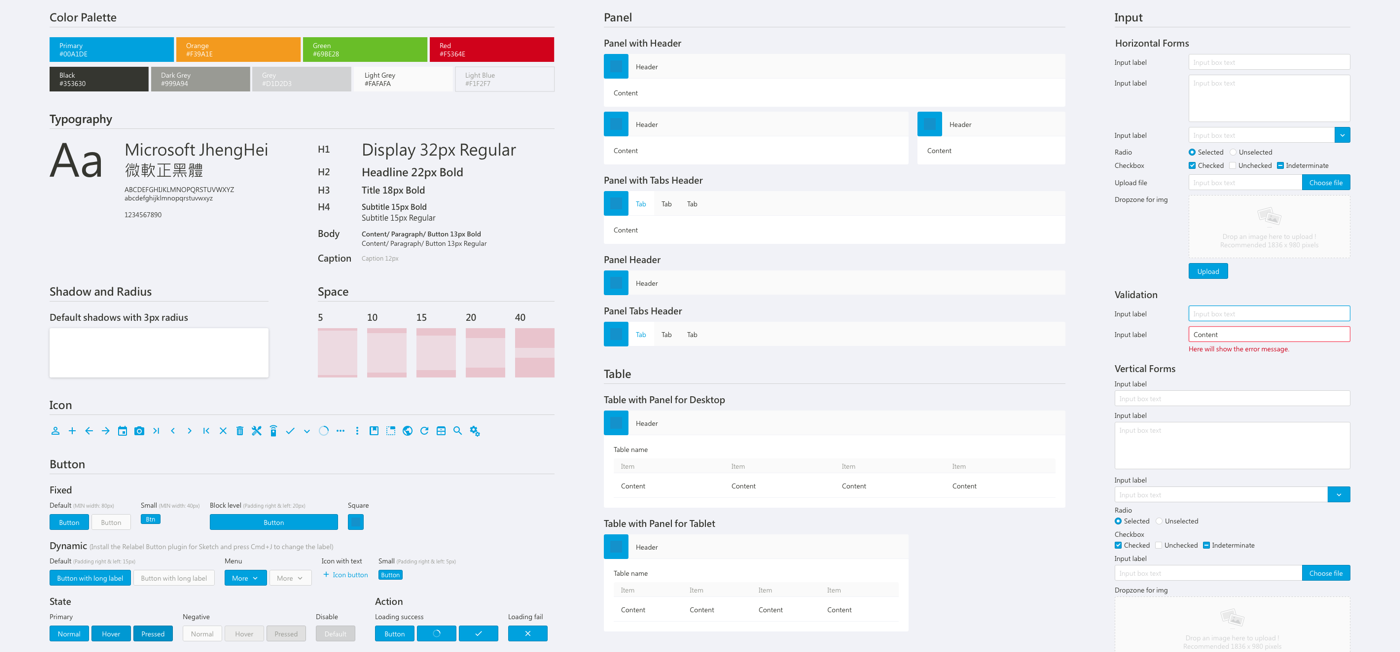The image size is (1400, 652).
Task: Select the third tab under Panel Tabs Header
Action: (692, 335)
